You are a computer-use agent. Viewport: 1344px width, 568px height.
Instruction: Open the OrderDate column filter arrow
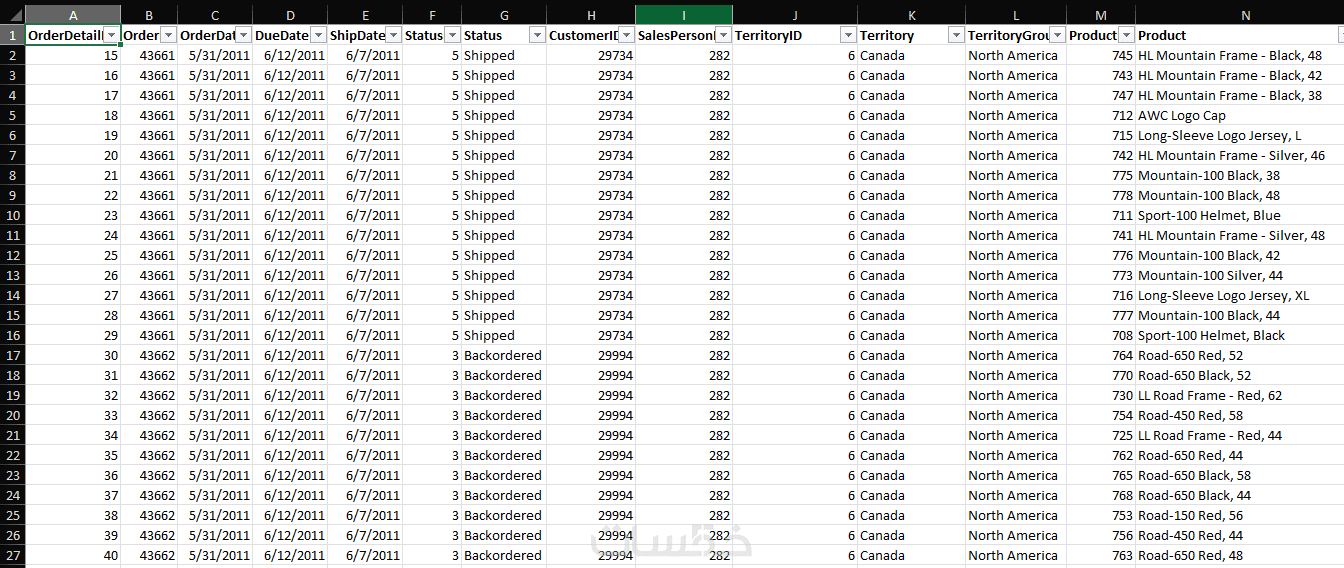243,35
